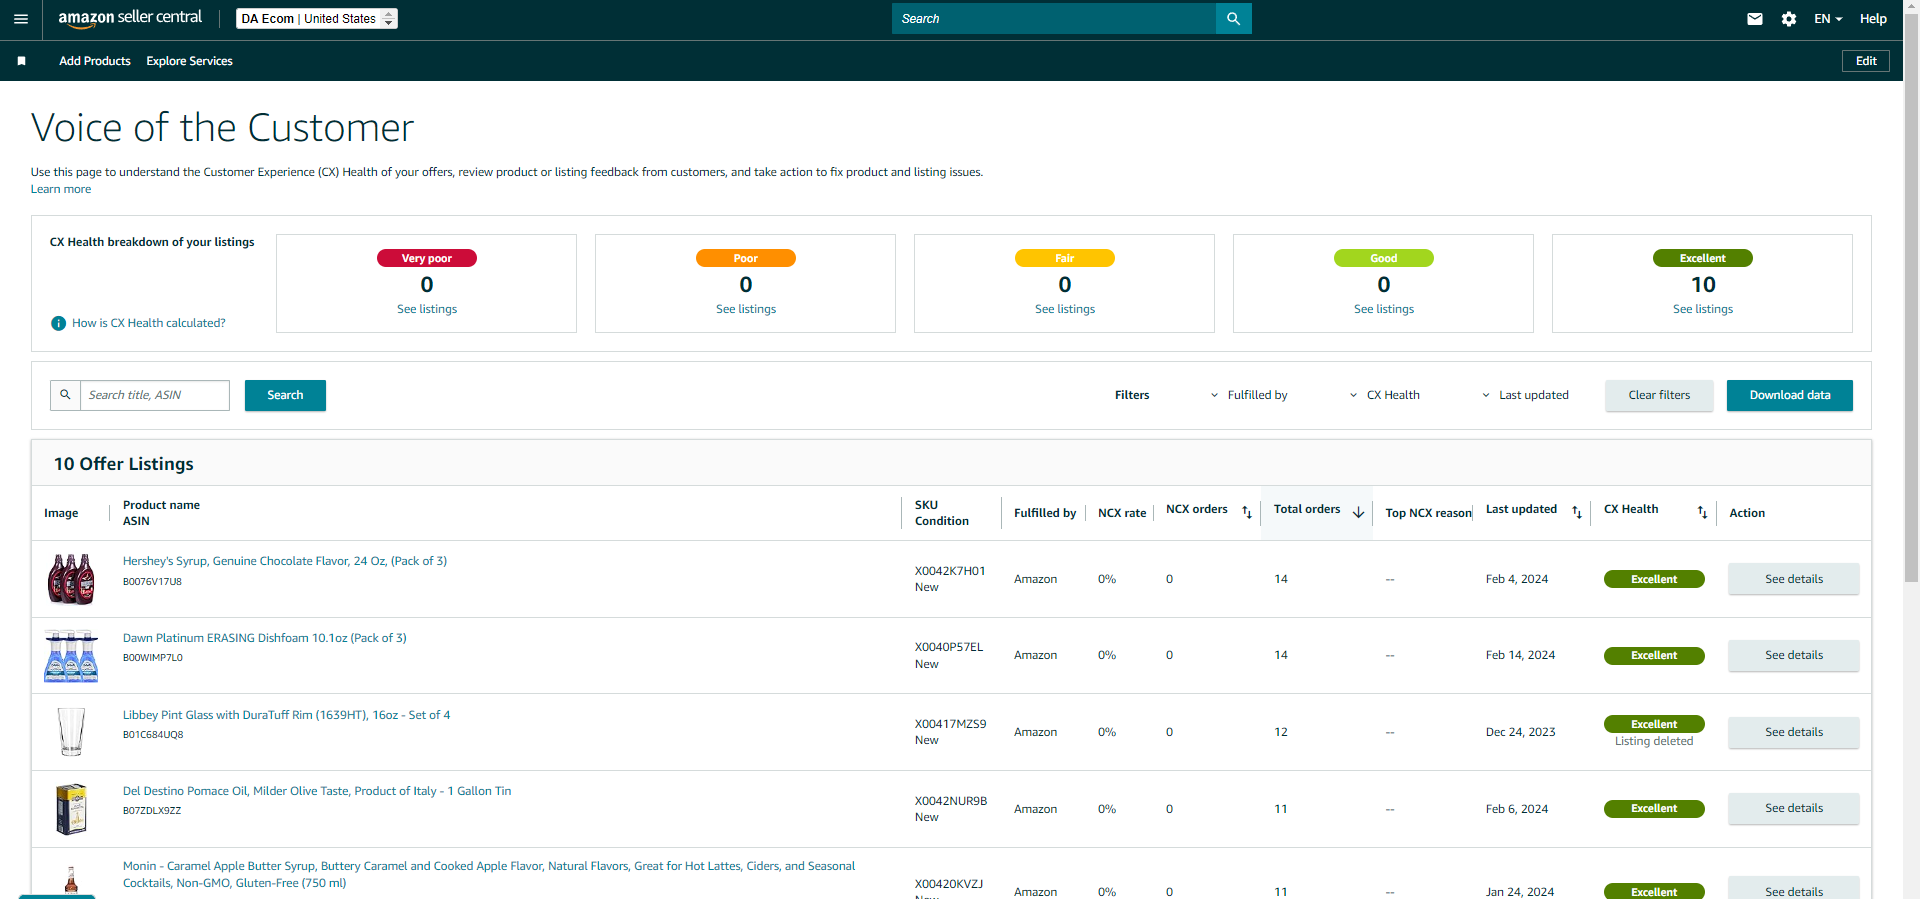Click the Excellent badge in the breakdown card
The width and height of the screenshot is (1920, 899).
click(x=1703, y=258)
